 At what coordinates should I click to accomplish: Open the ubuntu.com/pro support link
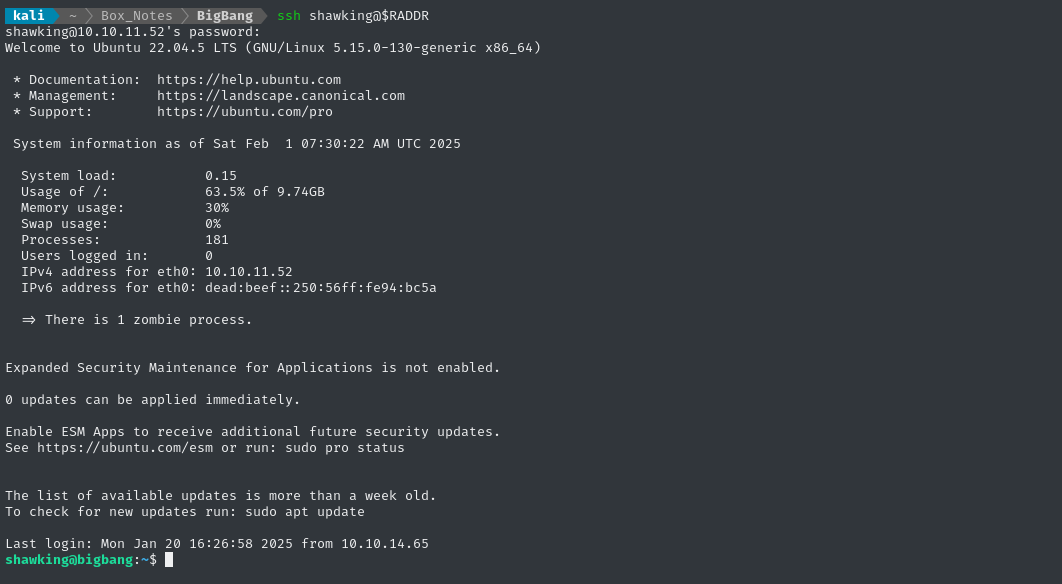245,112
